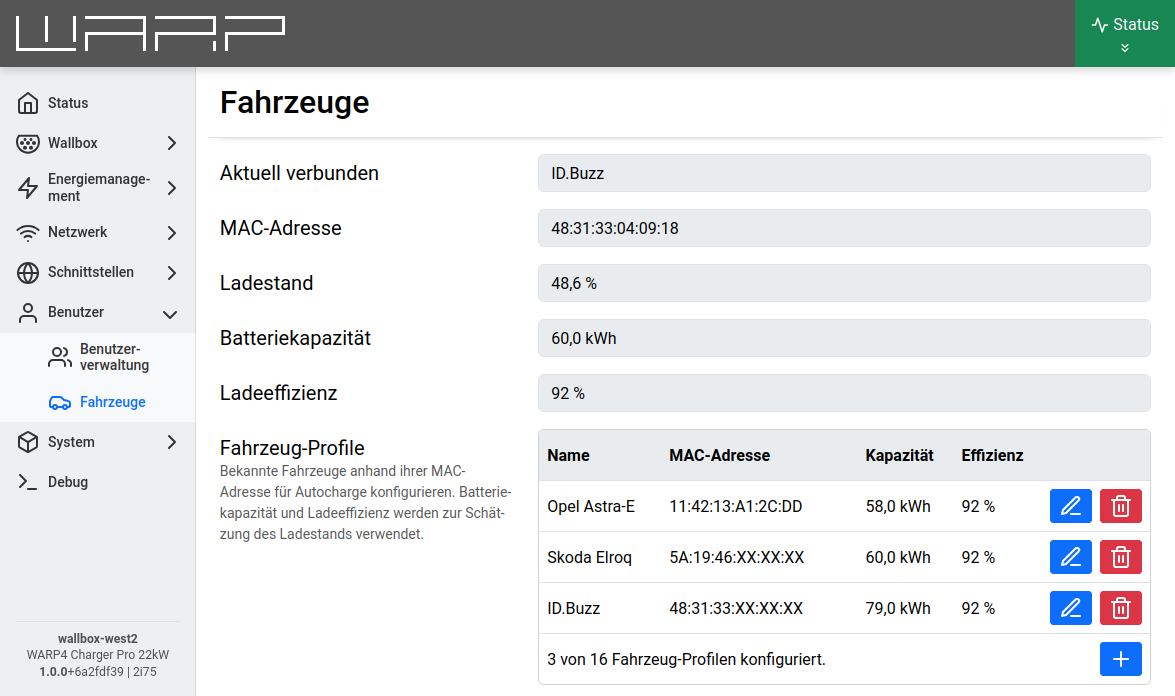Click the System cube icon
Screen dimensions: 1175x696
(28, 442)
